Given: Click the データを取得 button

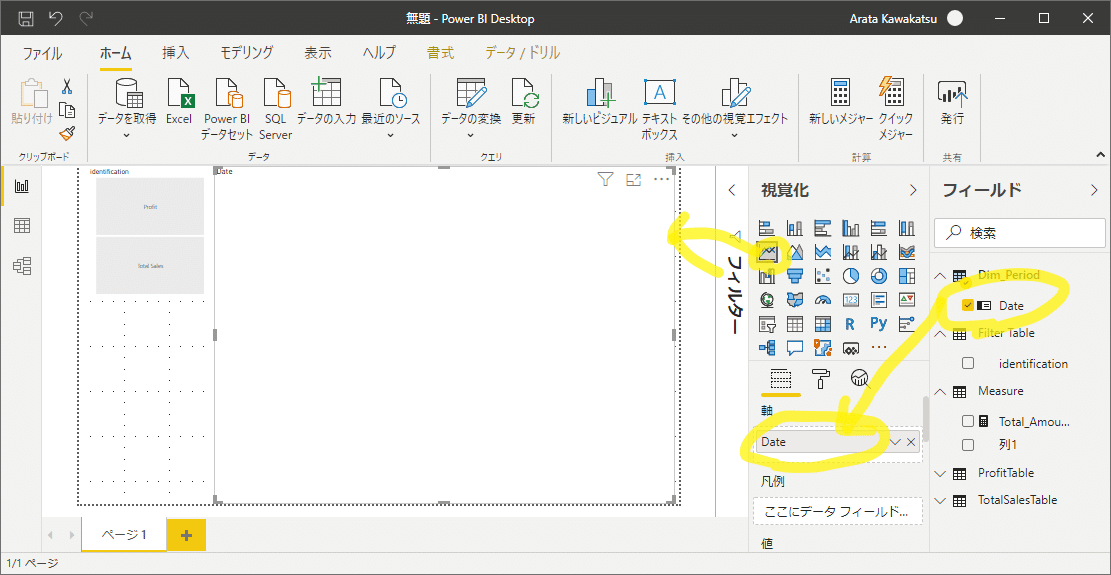Looking at the screenshot, I should click(x=127, y=108).
